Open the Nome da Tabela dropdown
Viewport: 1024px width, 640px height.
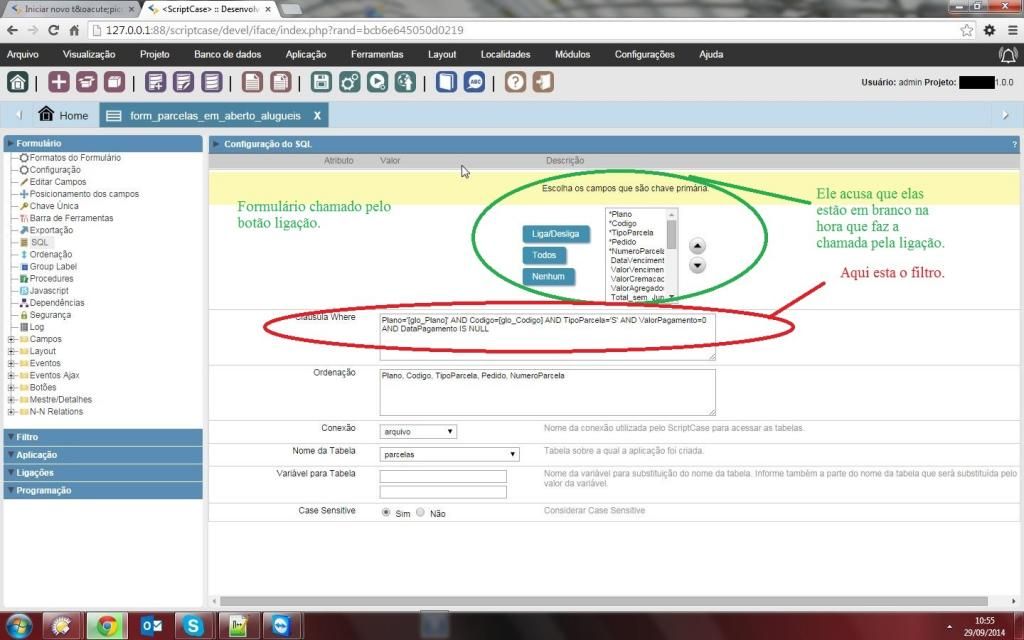449,454
